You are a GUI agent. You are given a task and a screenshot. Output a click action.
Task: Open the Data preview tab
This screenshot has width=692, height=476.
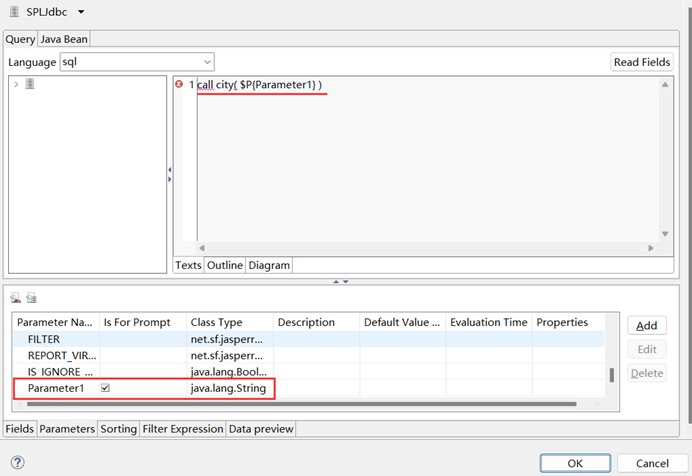[x=261, y=429]
